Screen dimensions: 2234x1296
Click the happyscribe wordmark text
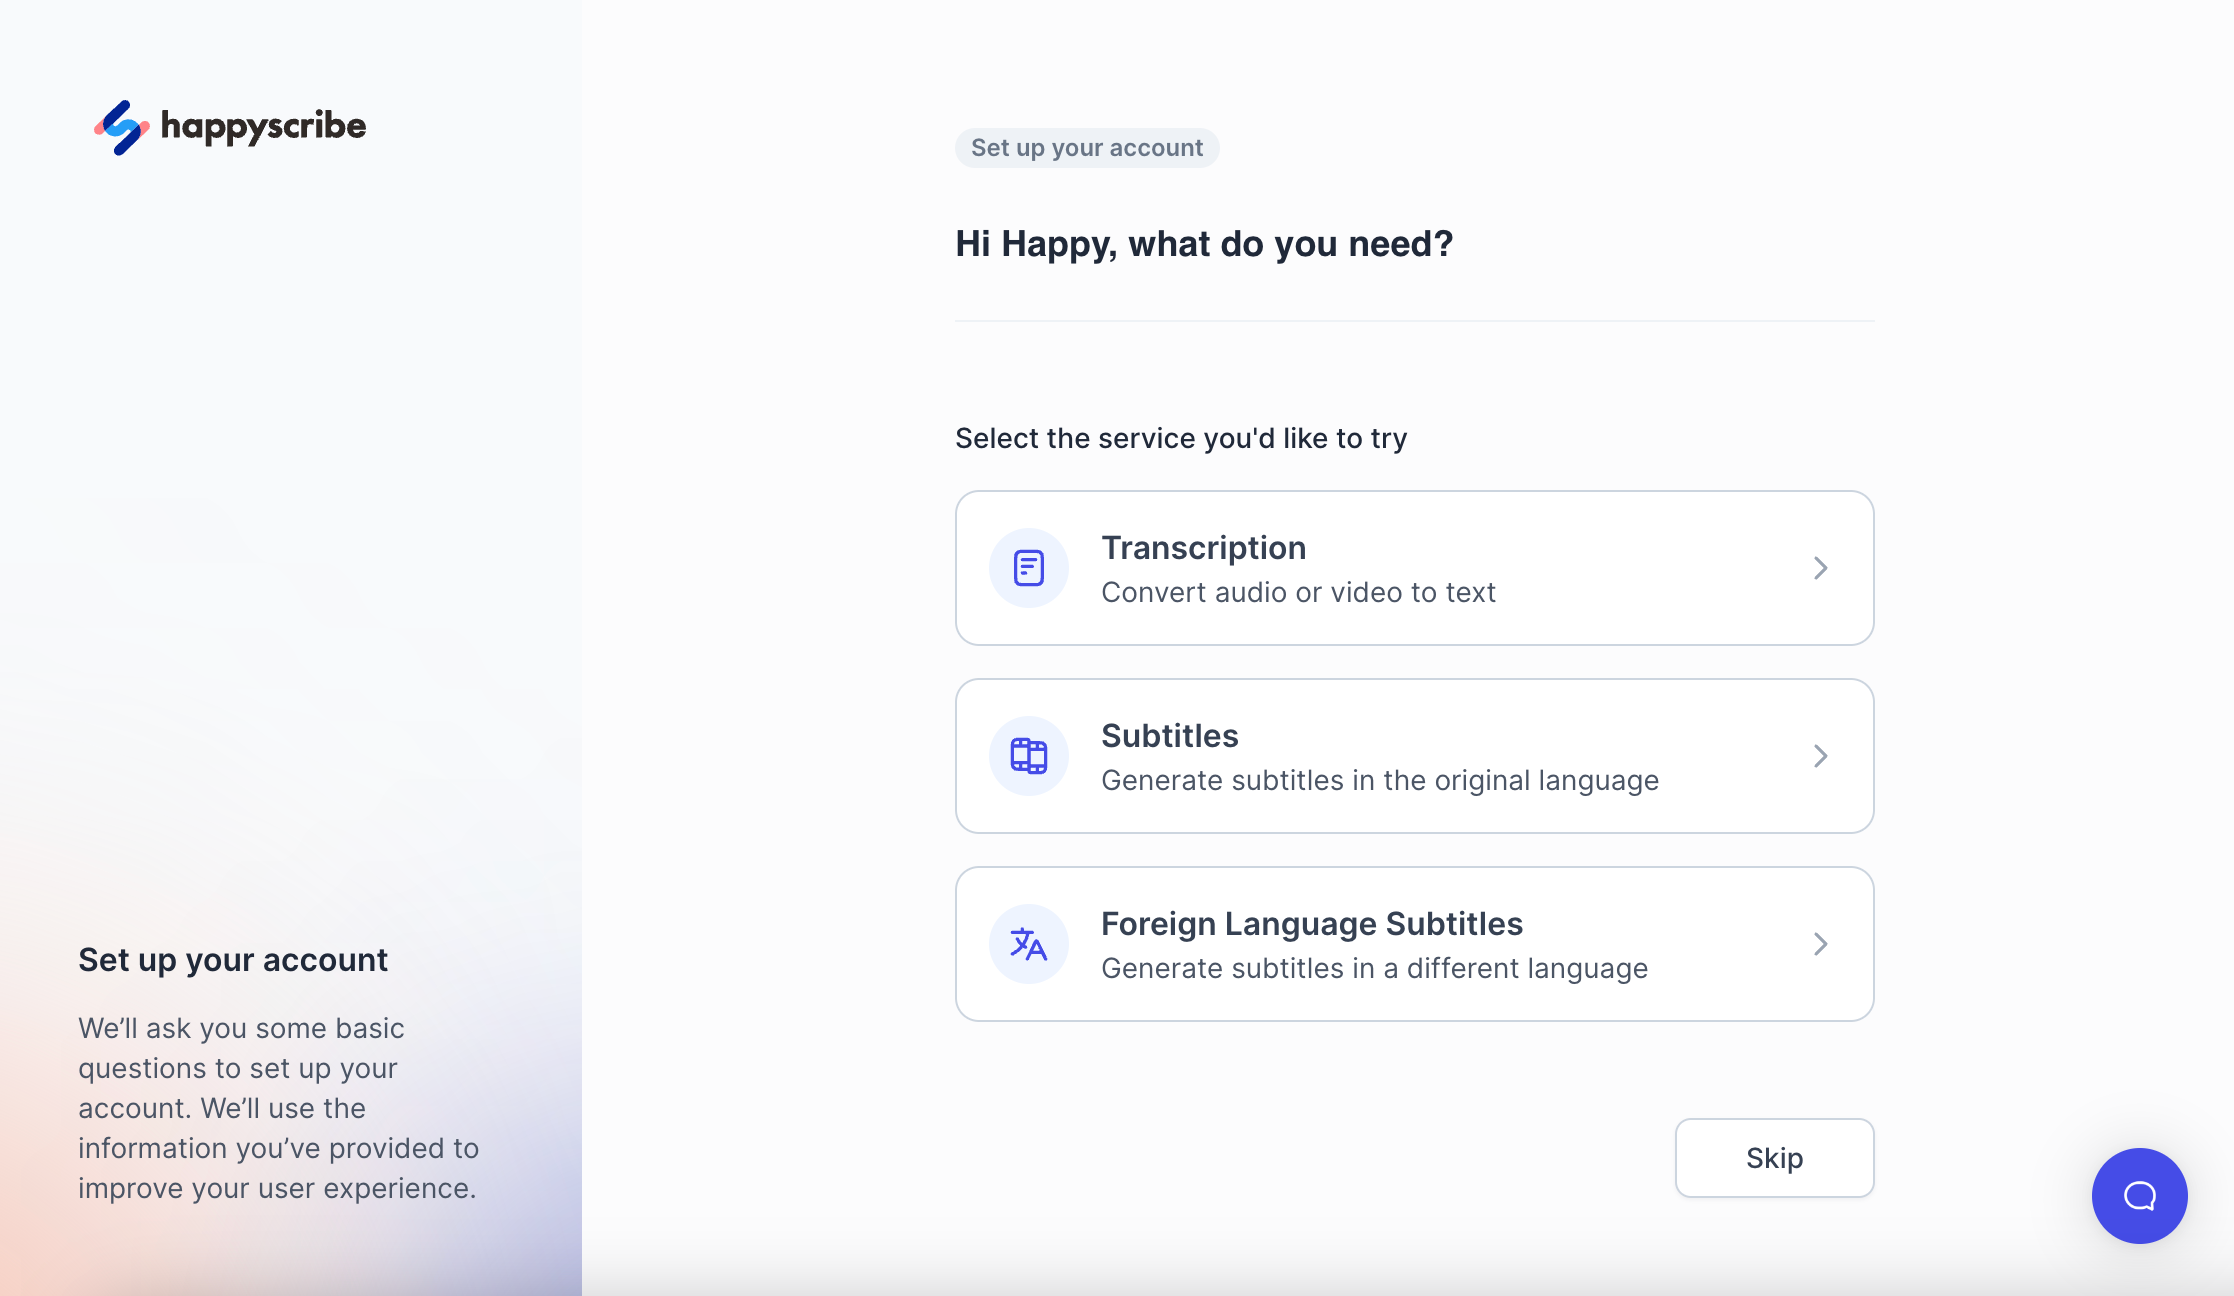[x=263, y=126]
